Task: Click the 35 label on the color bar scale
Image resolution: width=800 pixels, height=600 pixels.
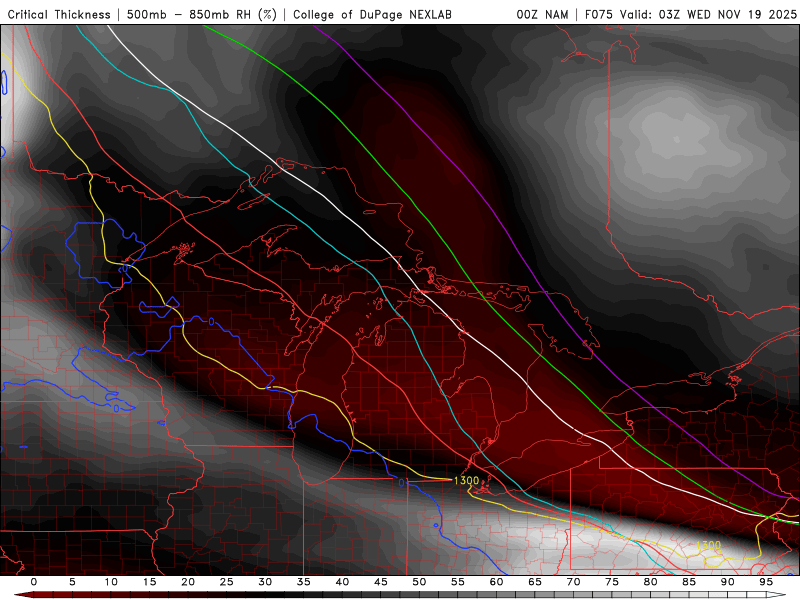Action: pos(304,582)
